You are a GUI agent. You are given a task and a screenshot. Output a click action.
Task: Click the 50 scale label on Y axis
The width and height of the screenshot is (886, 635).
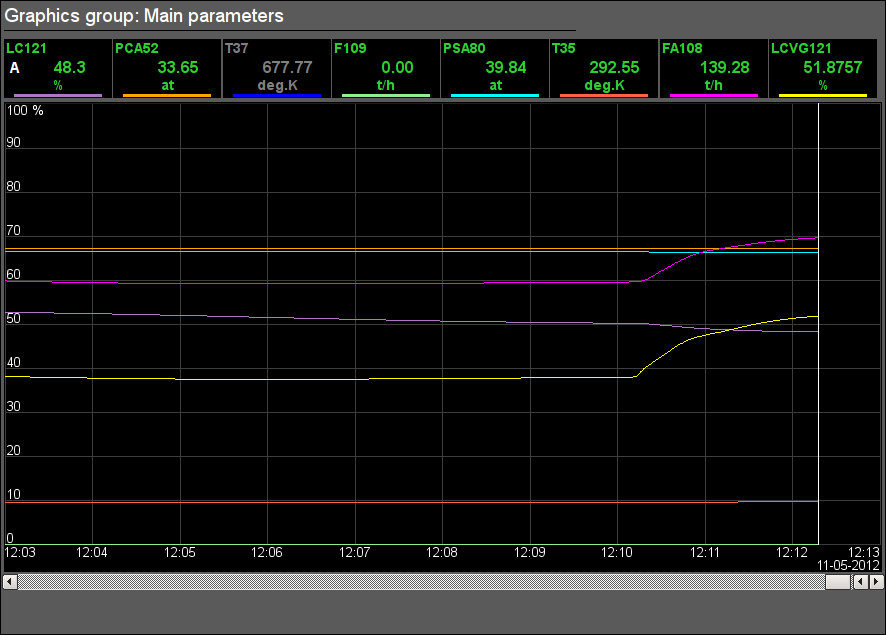[14, 318]
